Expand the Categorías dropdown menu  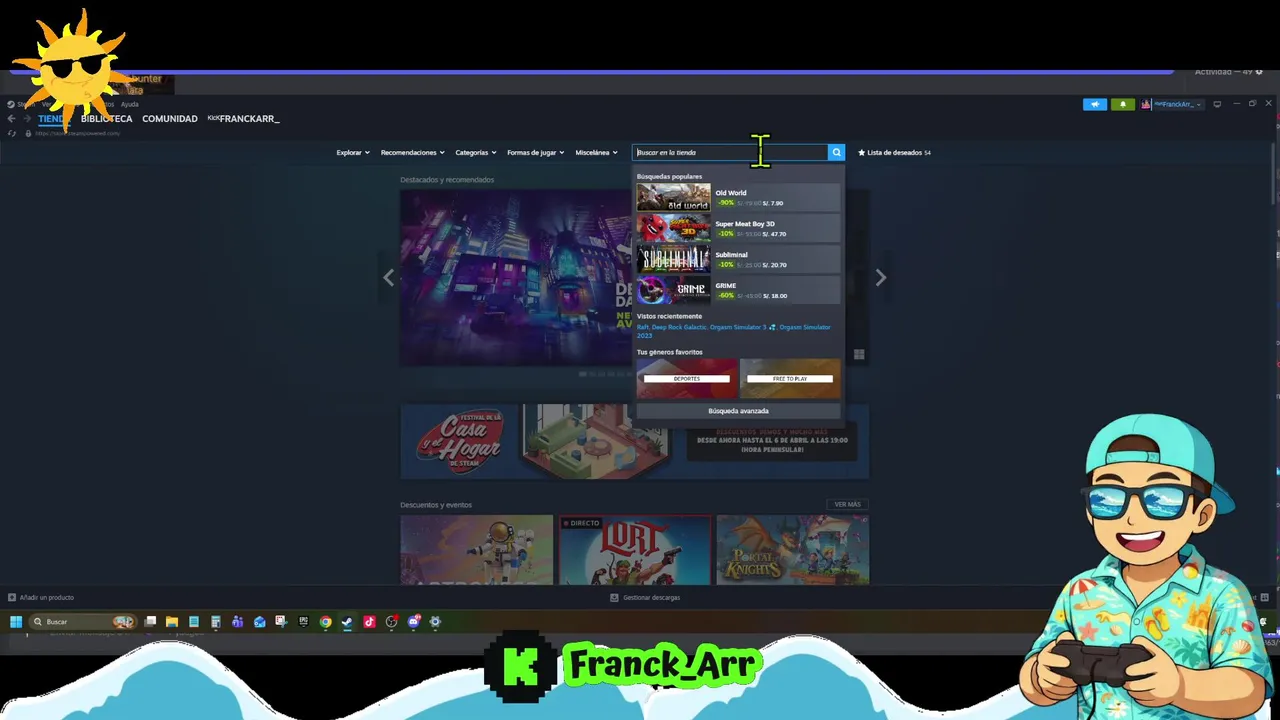476,153
